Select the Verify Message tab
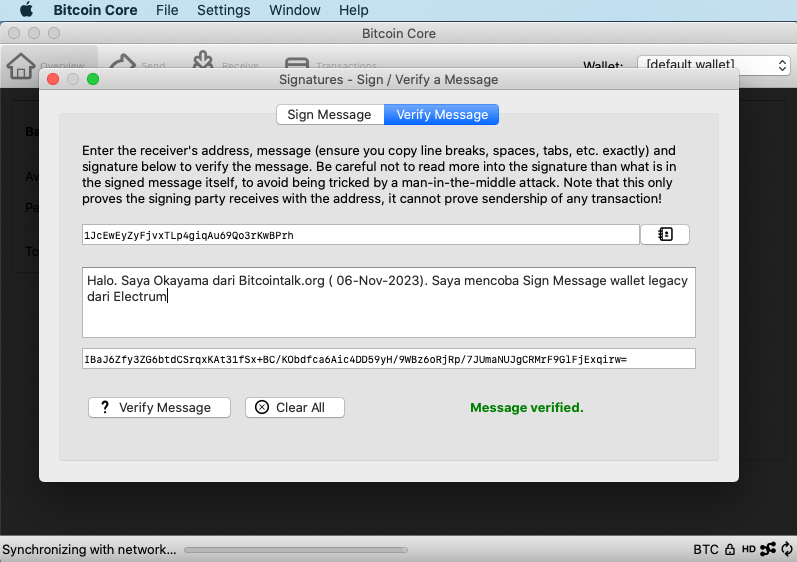 coord(442,114)
